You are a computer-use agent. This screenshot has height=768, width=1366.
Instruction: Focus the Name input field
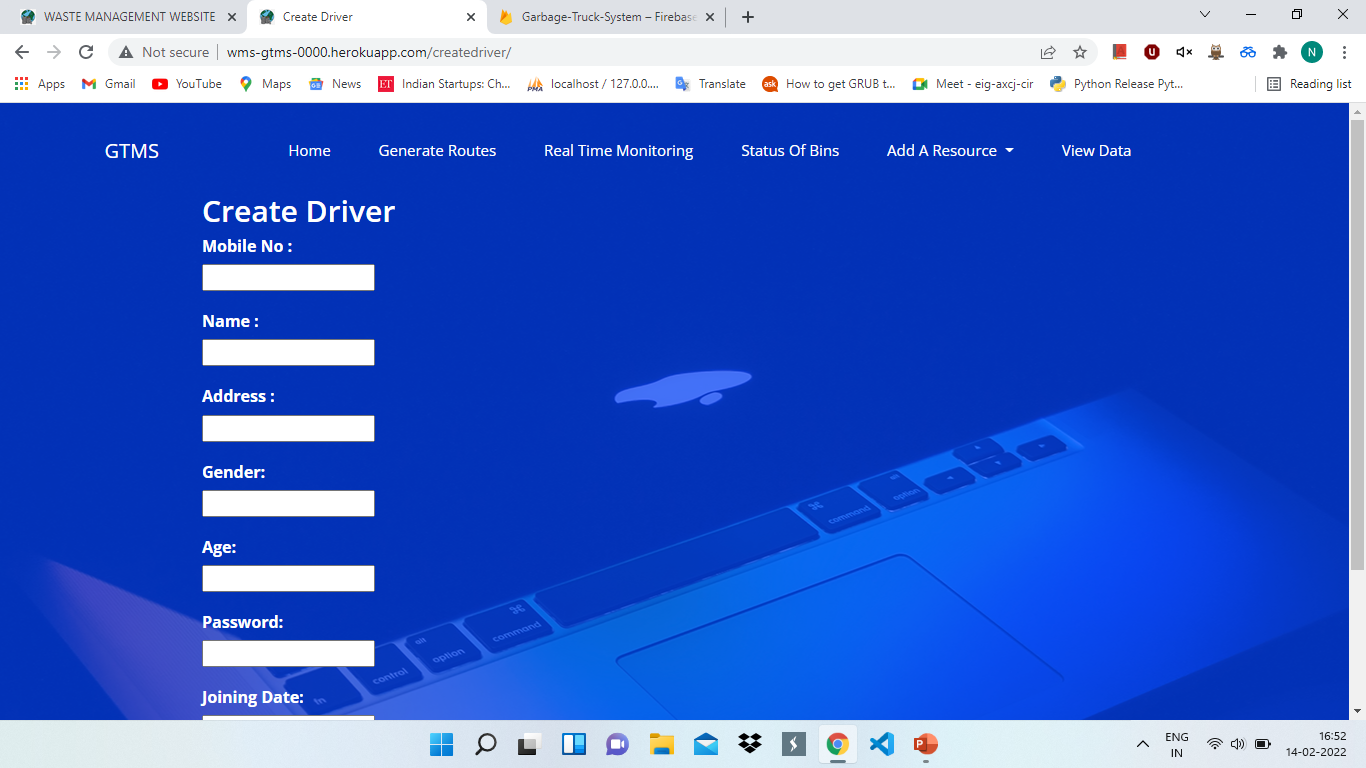[x=288, y=353]
